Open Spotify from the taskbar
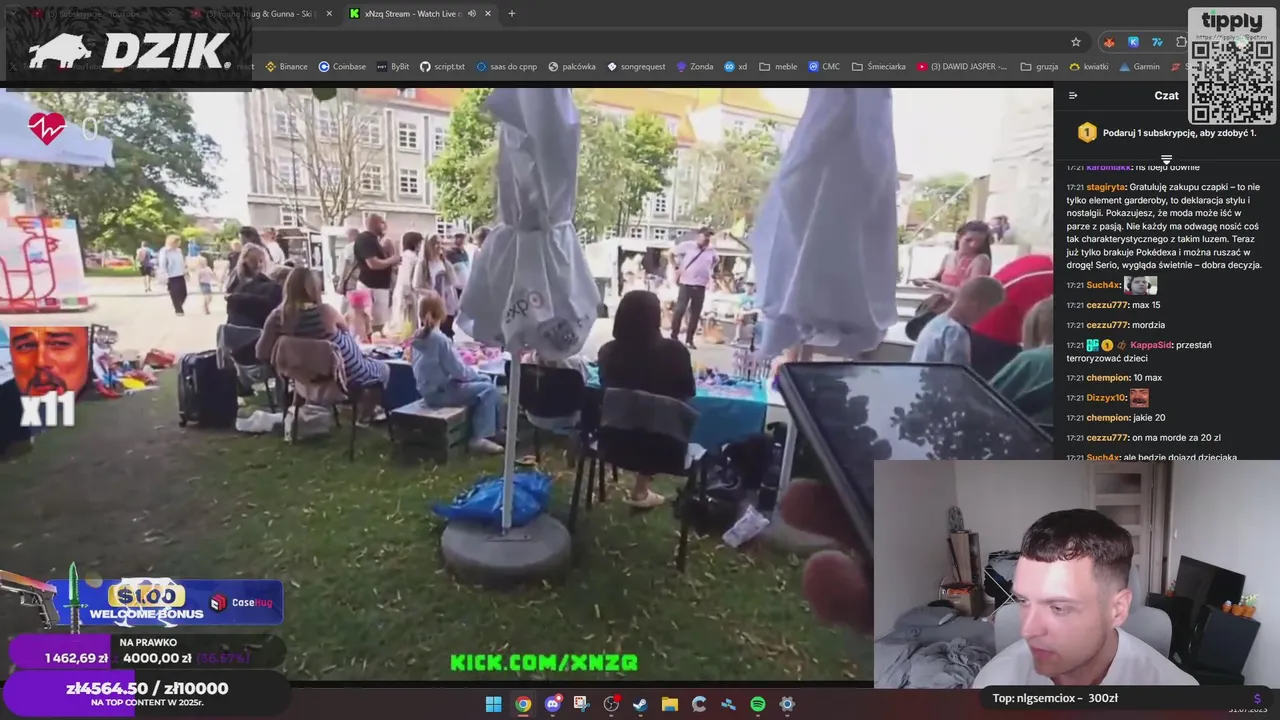This screenshot has width=1280, height=720. point(758,704)
